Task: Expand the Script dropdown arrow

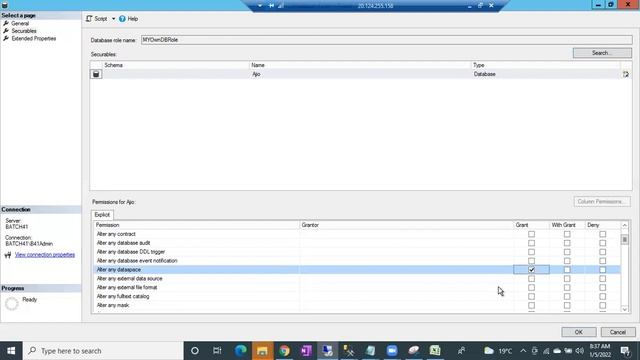Action: [x=113, y=19]
